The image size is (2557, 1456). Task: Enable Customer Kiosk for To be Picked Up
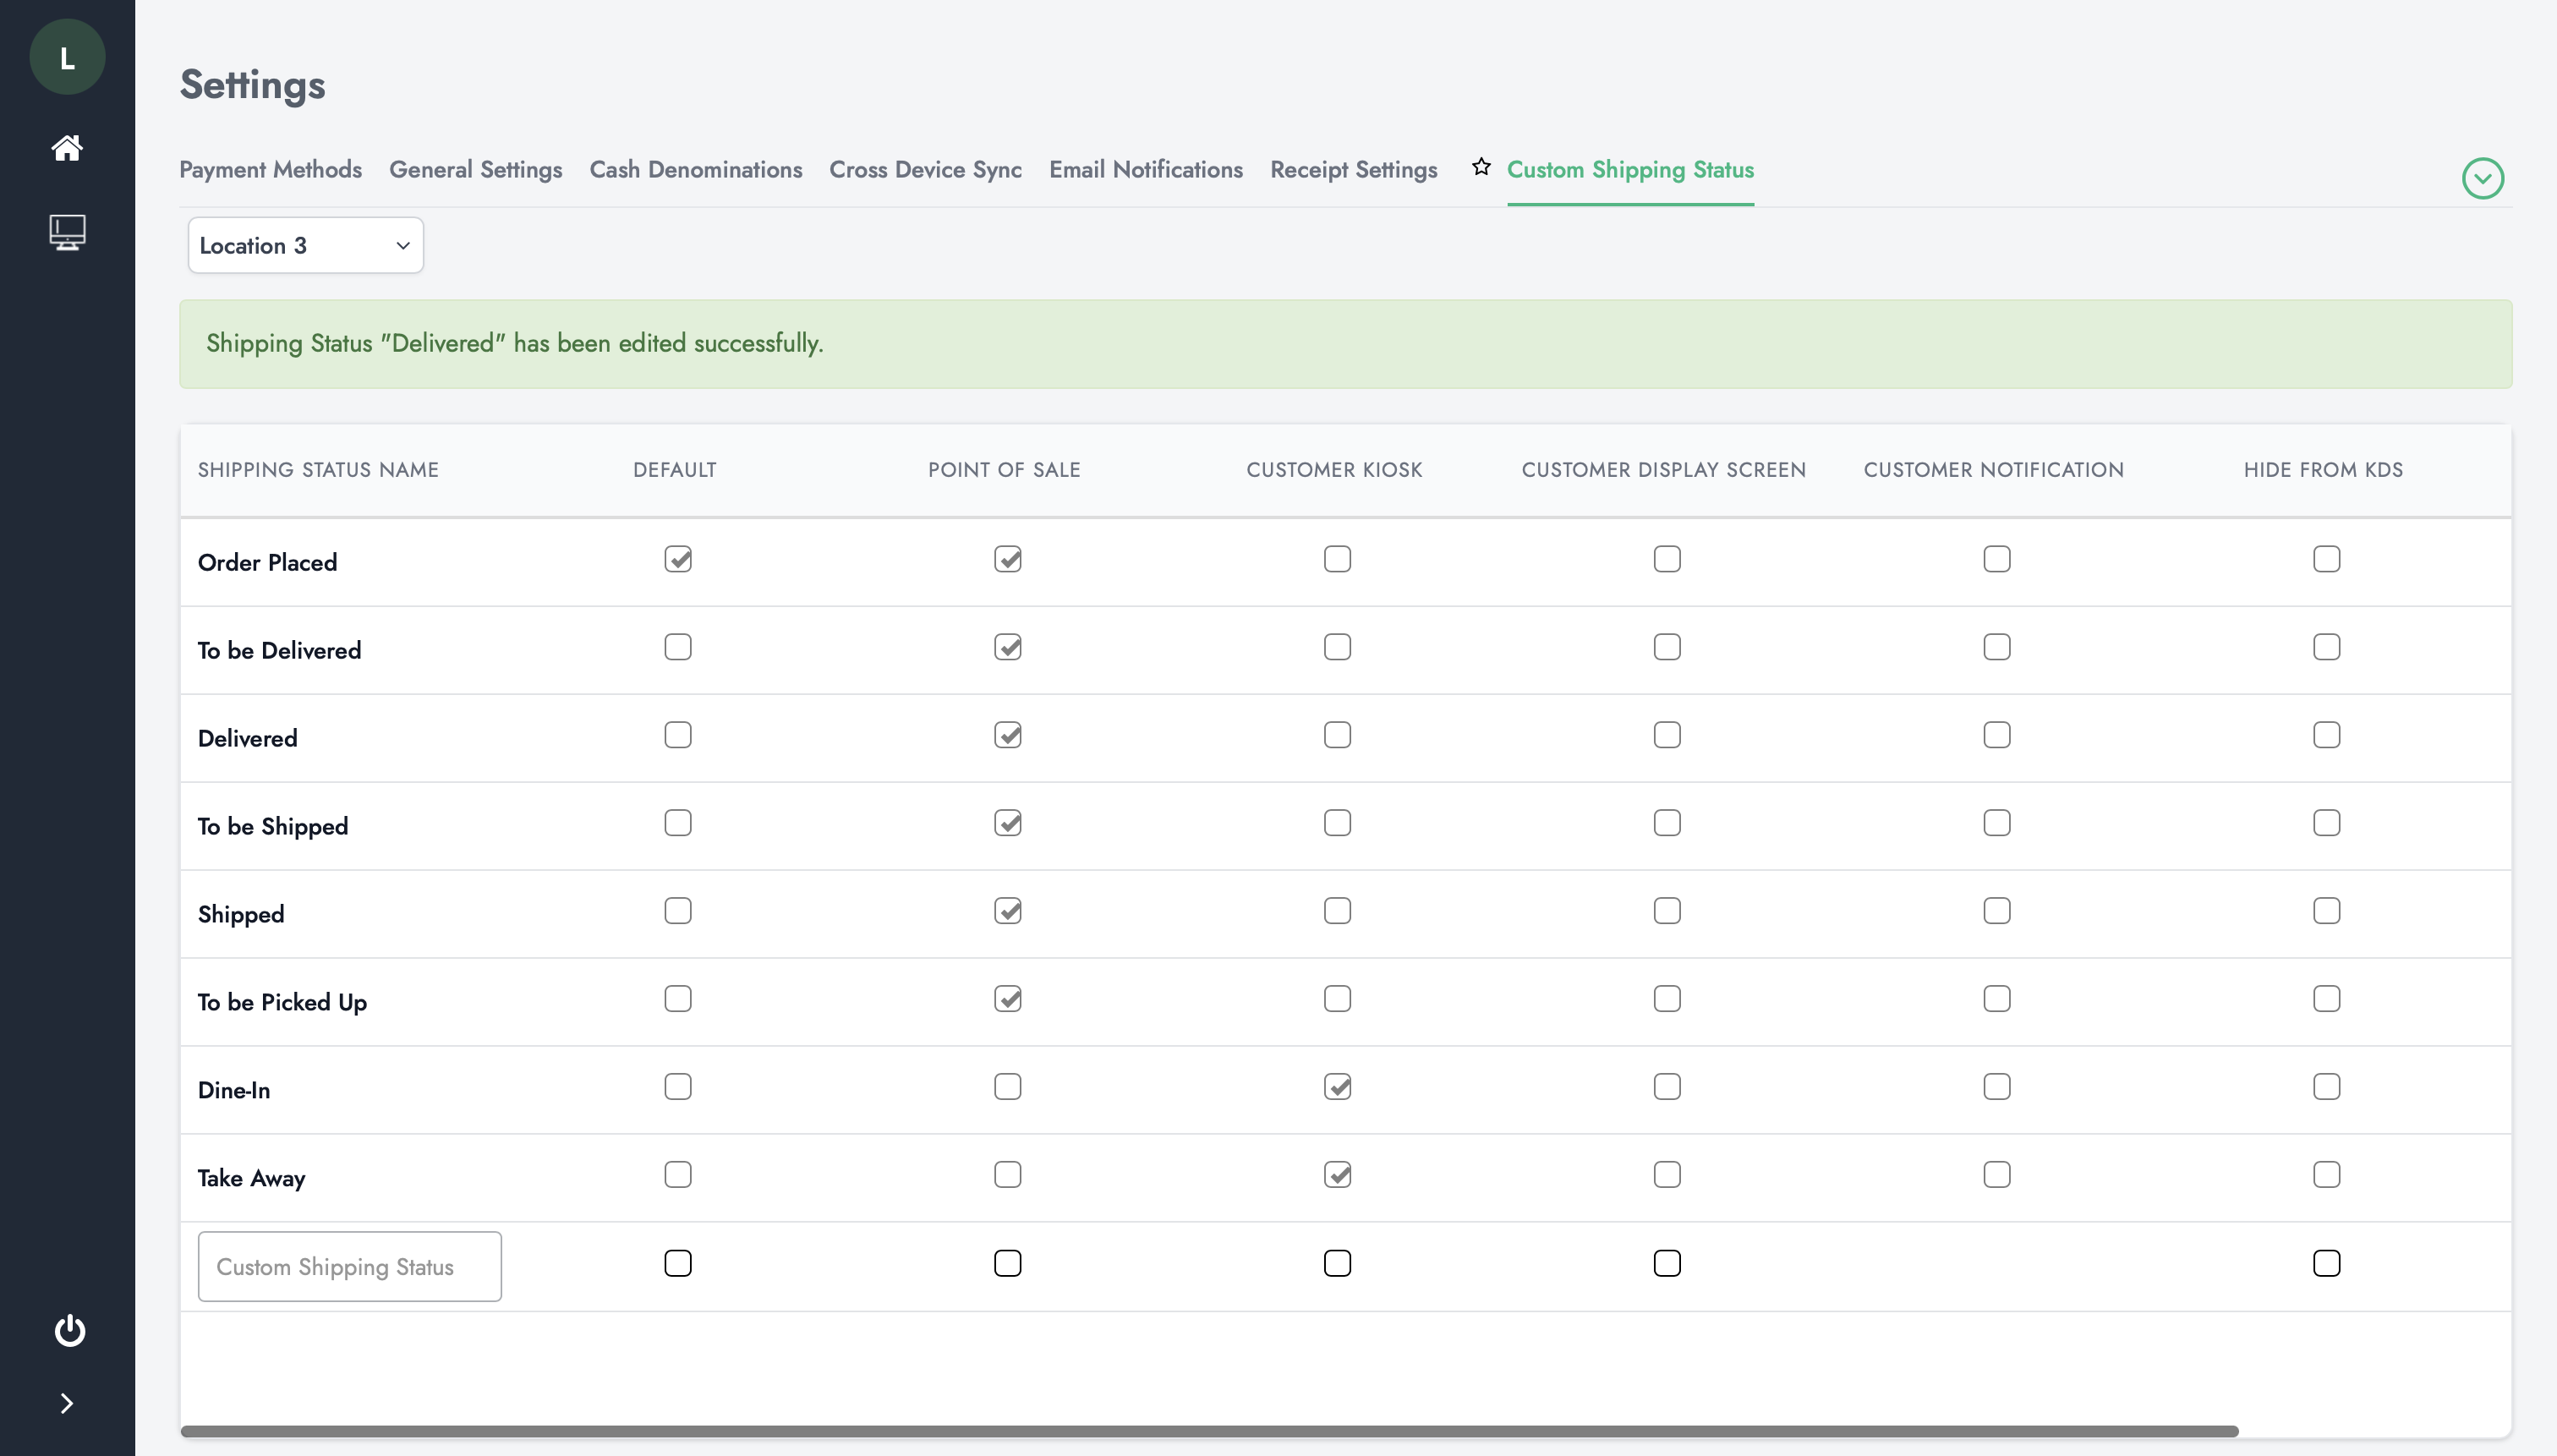pyautogui.click(x=1337, y=999)
